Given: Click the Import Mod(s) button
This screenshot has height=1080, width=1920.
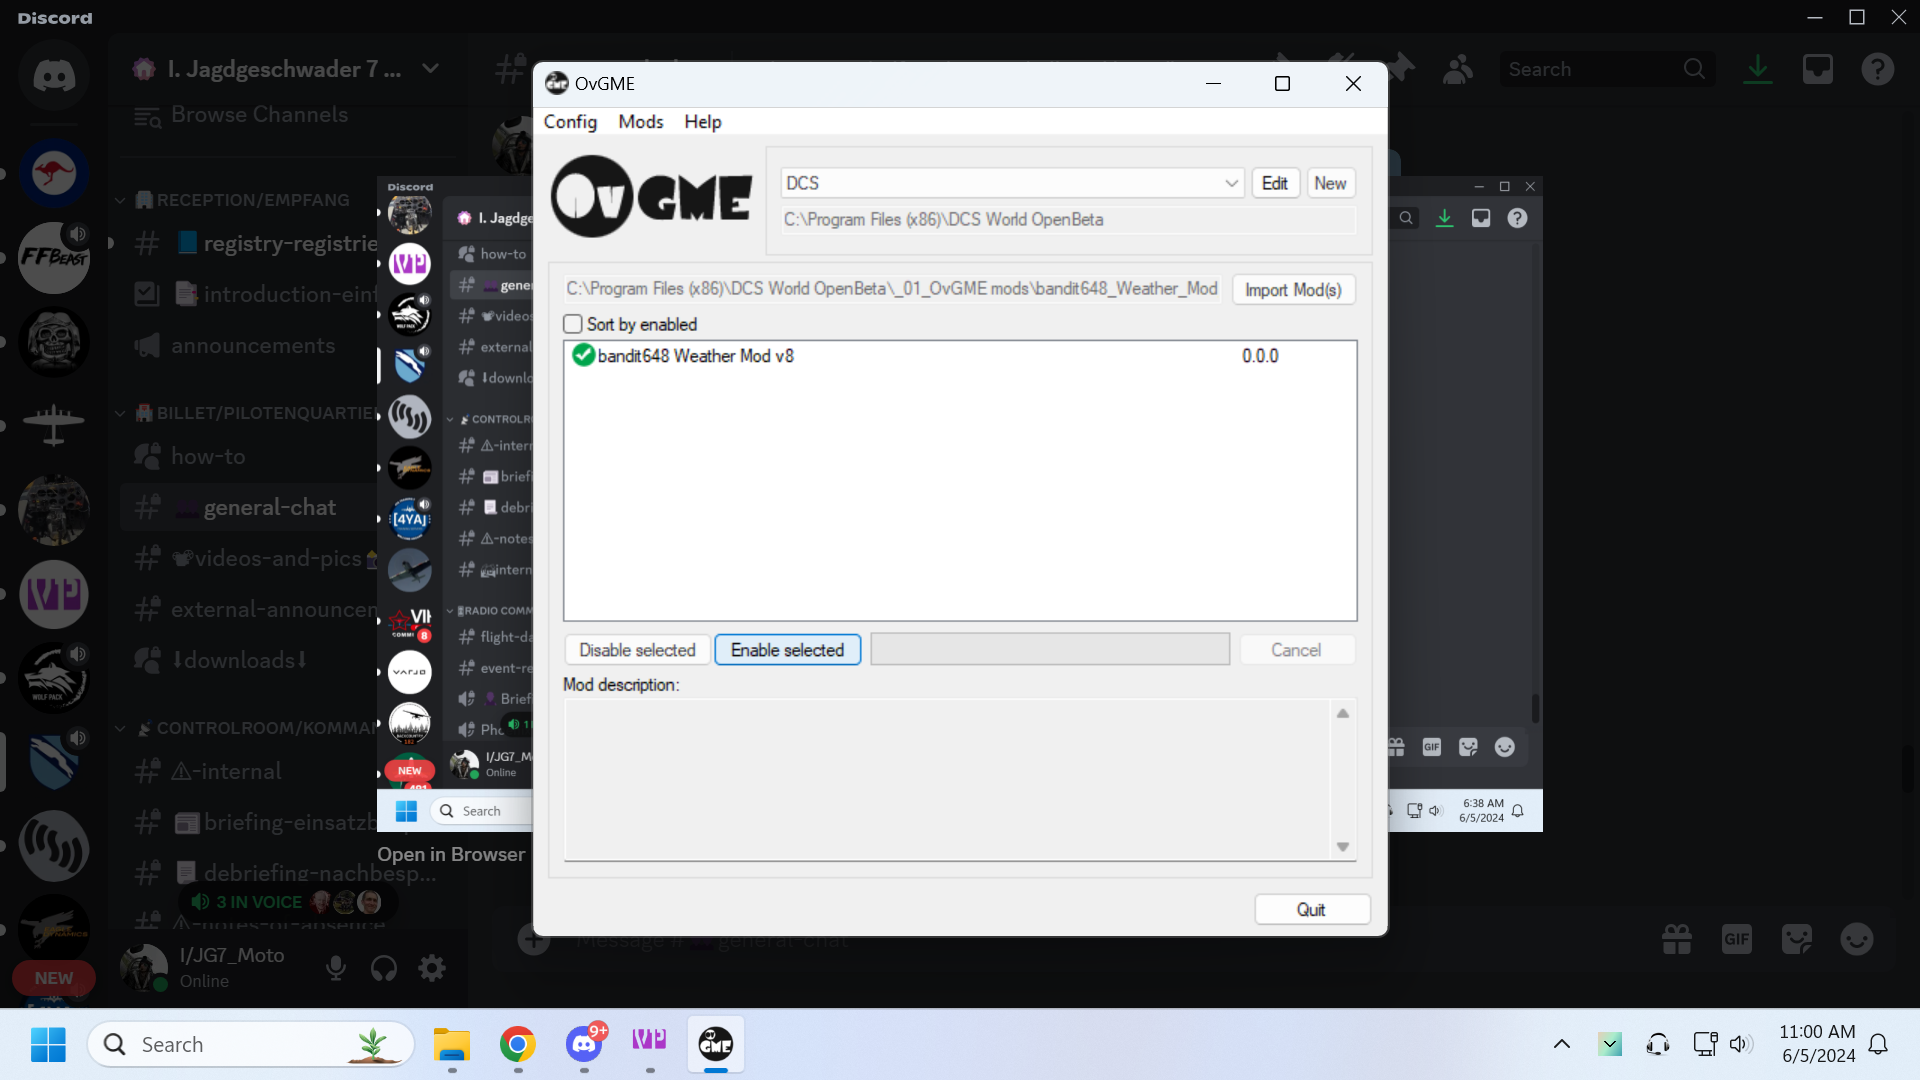Looking at the screenshot, I should click(1293, 289).
